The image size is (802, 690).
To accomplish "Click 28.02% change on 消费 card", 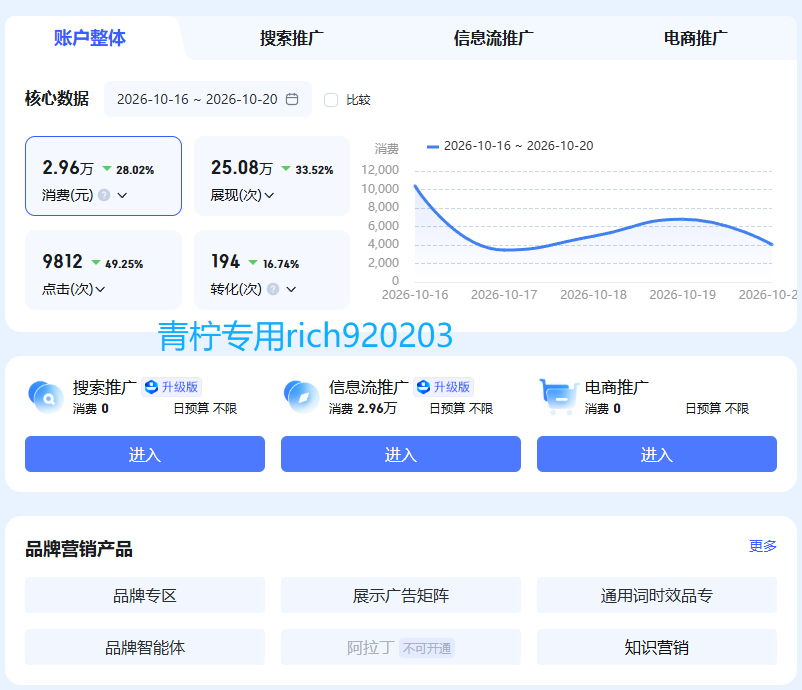I will pyautogui.click(x=135, y=170).
